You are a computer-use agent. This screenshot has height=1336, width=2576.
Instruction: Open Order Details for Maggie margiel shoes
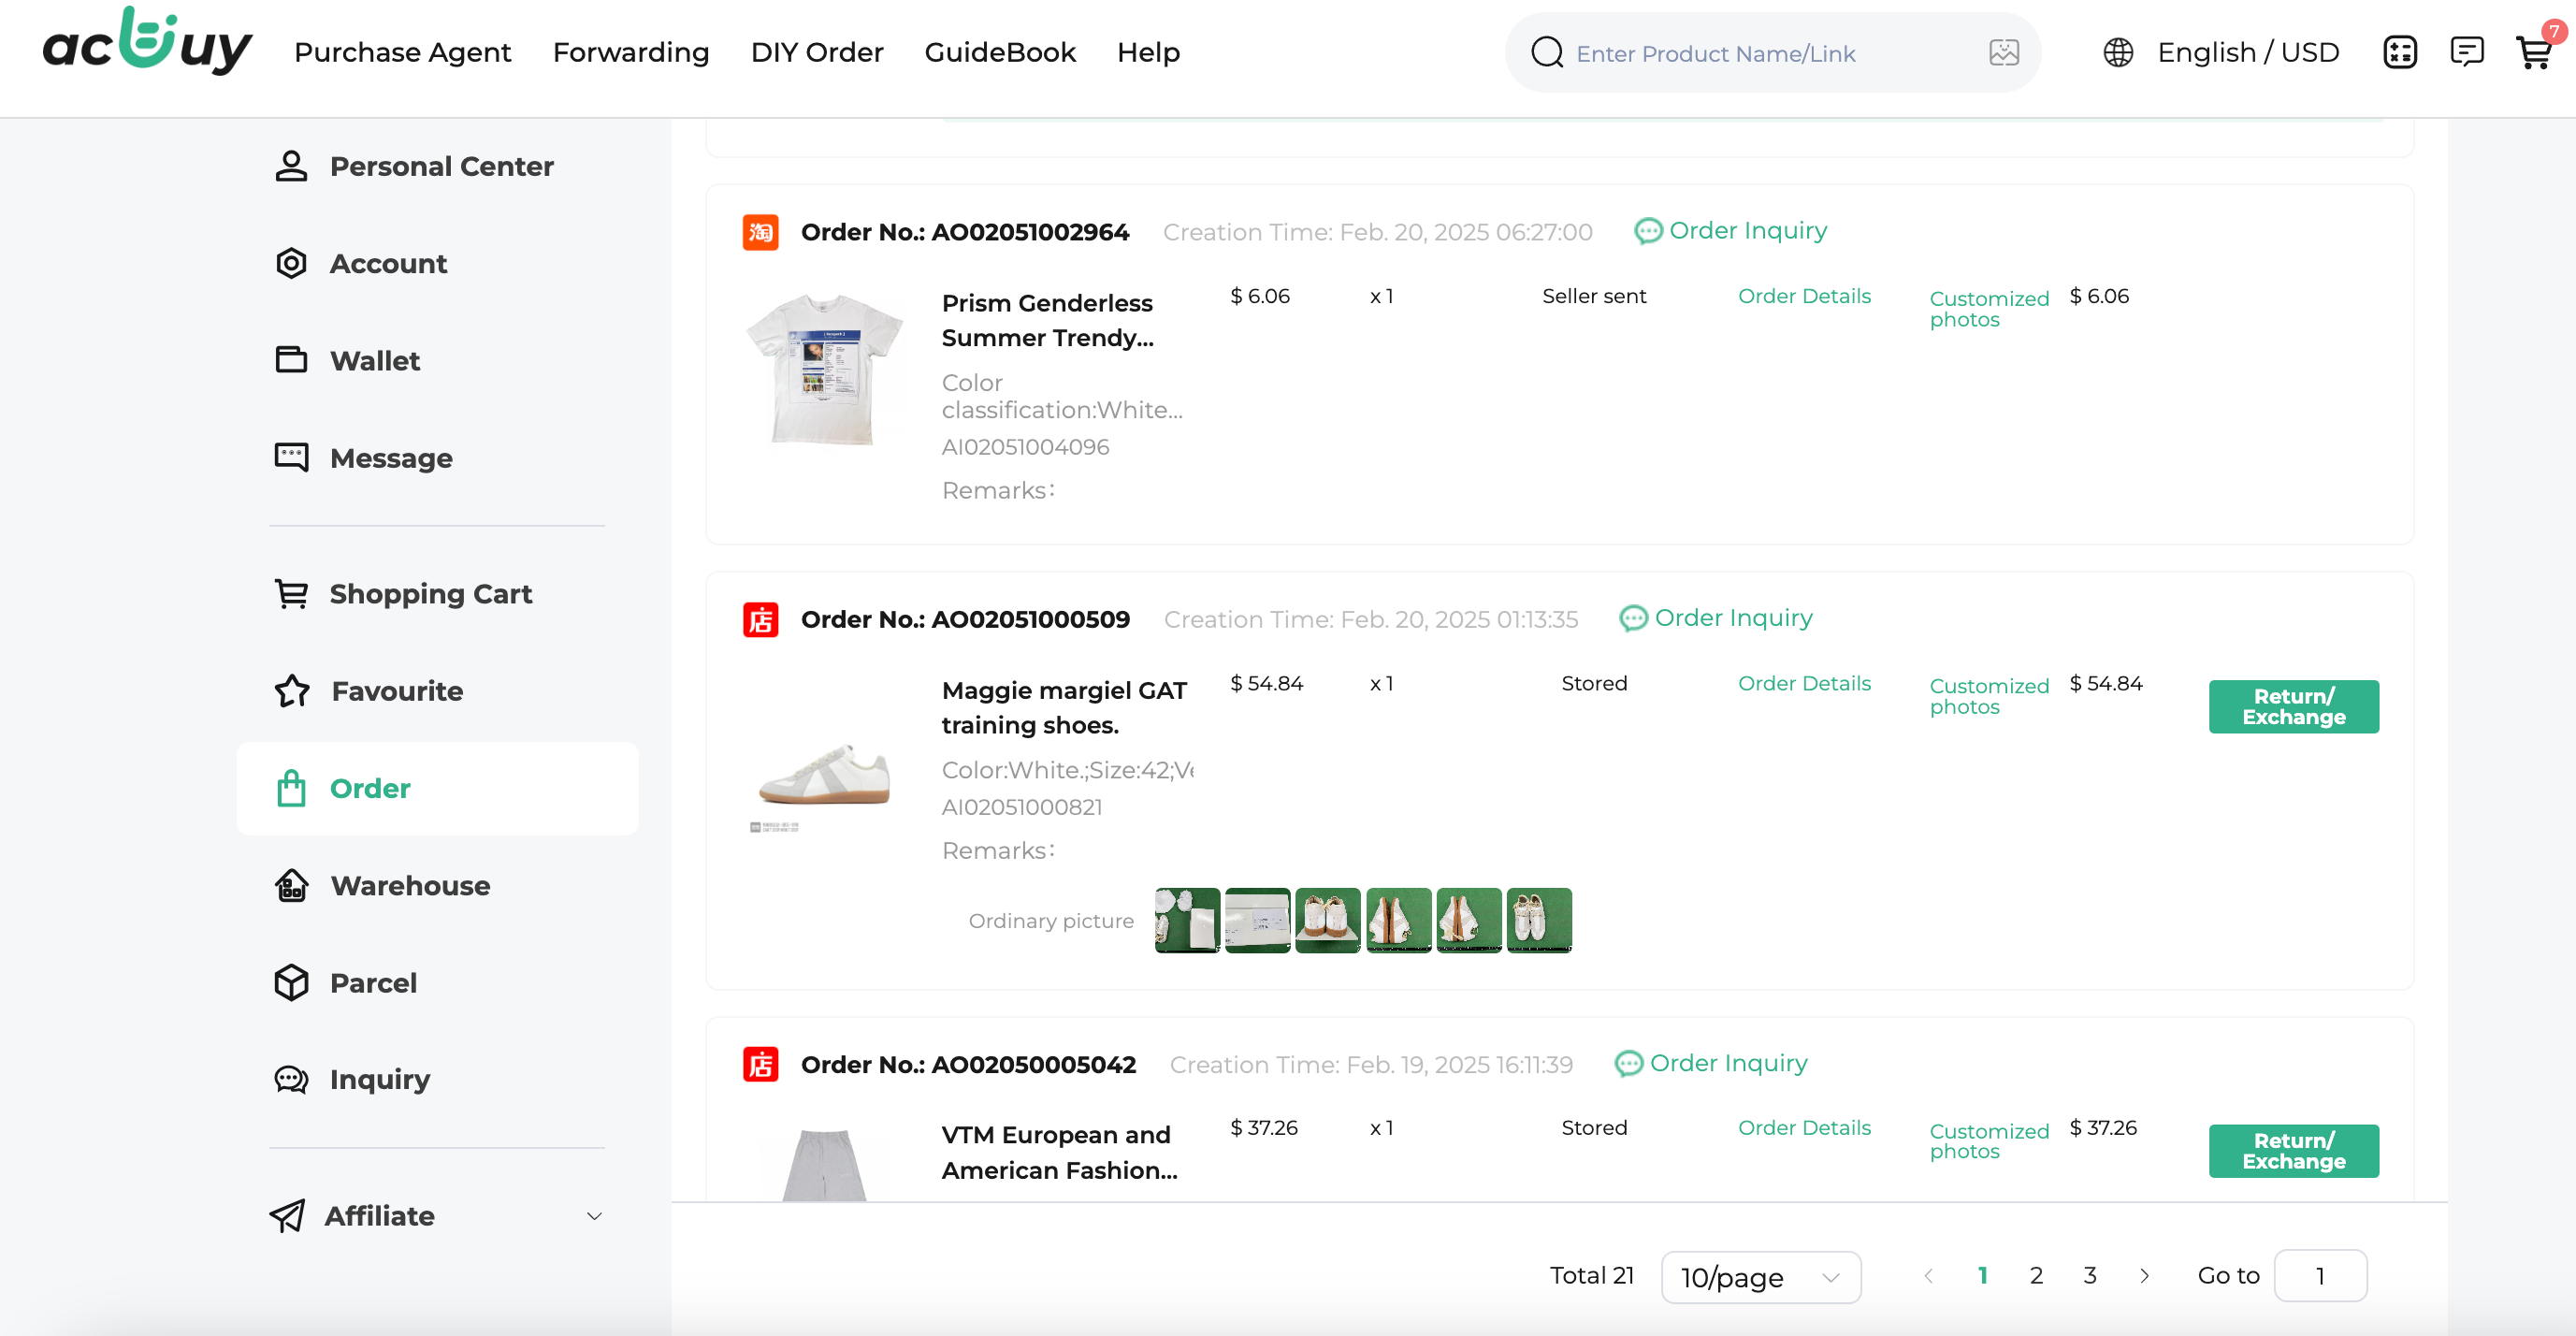pyautogui.click(x=1804, y=684)
